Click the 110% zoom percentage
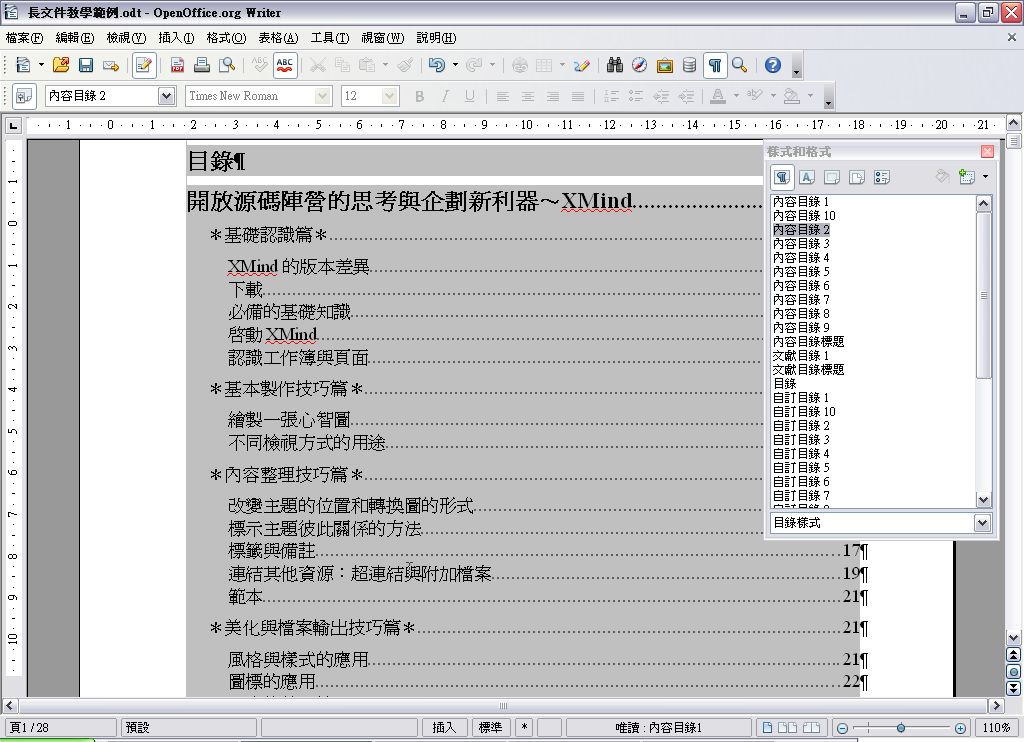 997,728
